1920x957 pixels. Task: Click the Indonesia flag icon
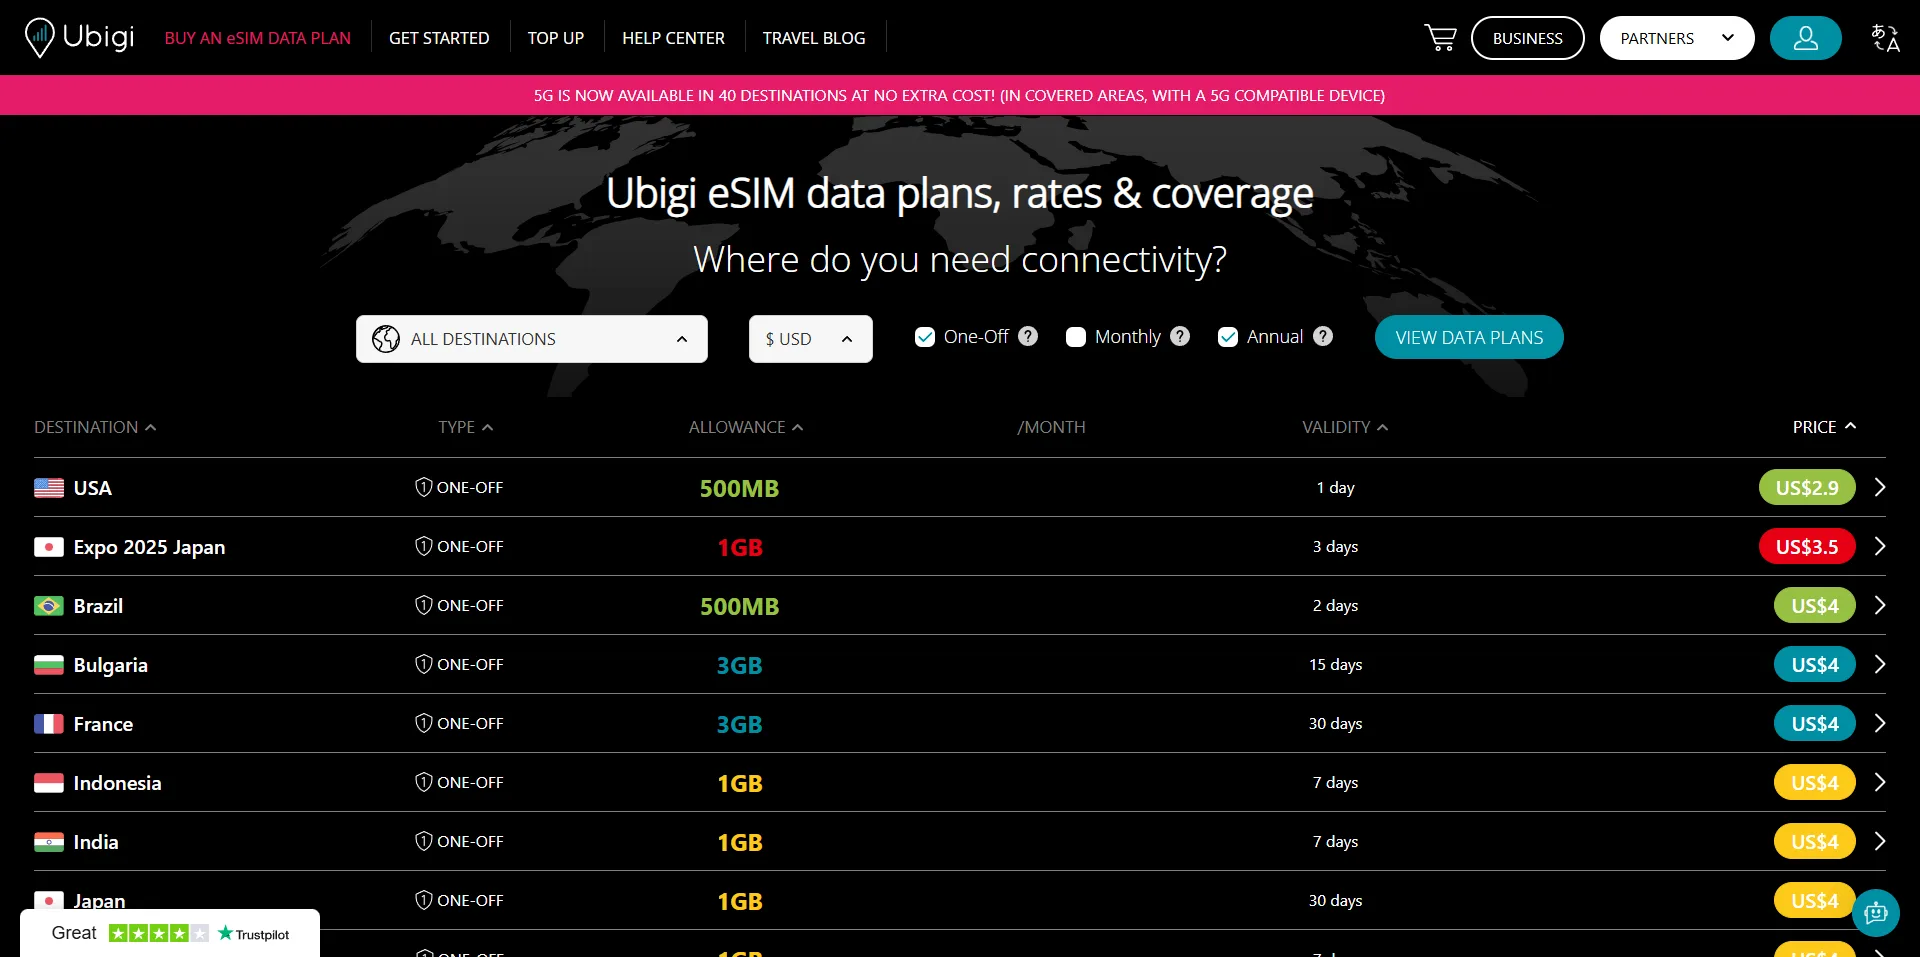pos(49,783)
